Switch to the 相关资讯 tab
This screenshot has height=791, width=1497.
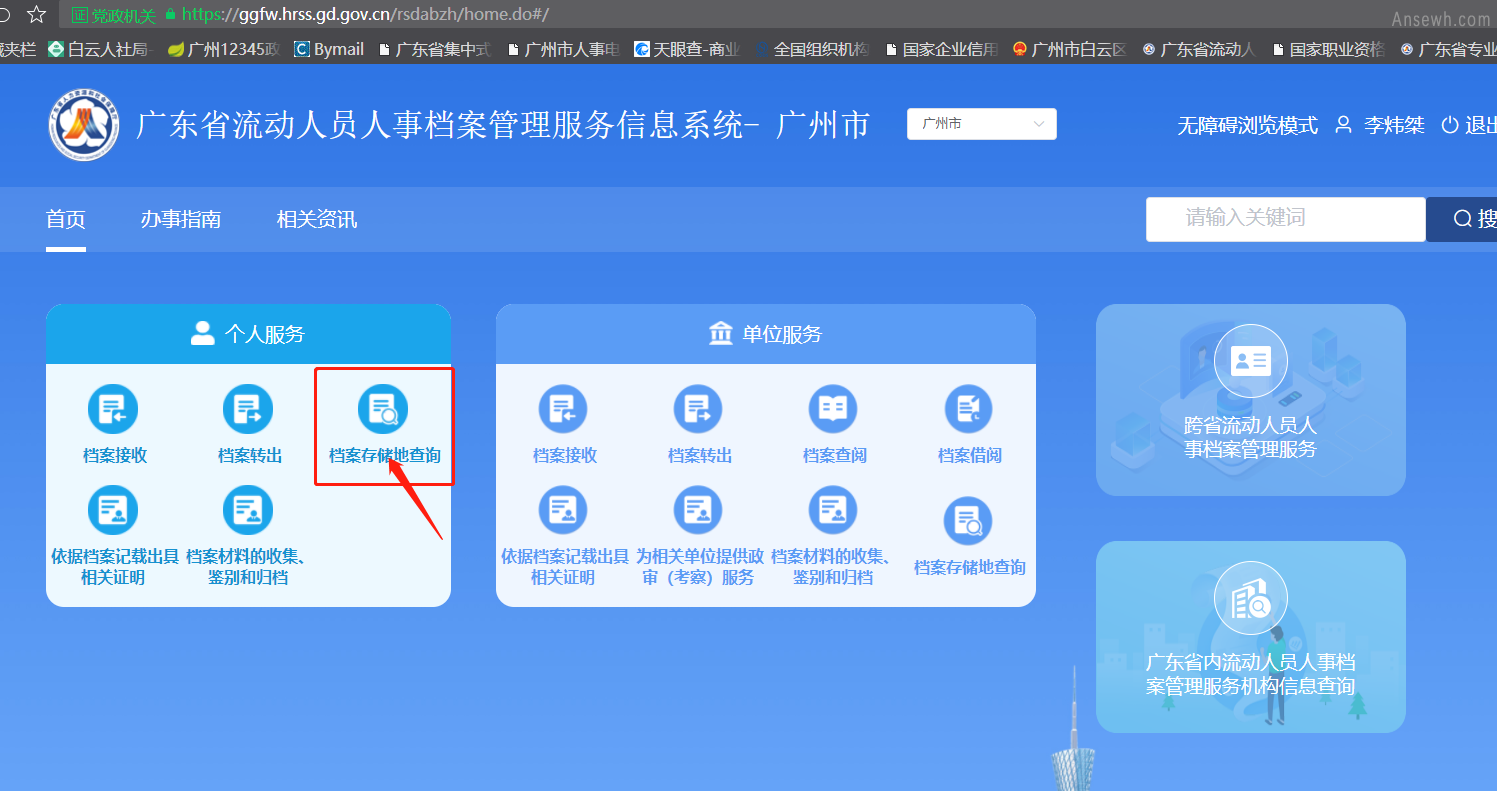pyautogui.click(x=317, y=219)
